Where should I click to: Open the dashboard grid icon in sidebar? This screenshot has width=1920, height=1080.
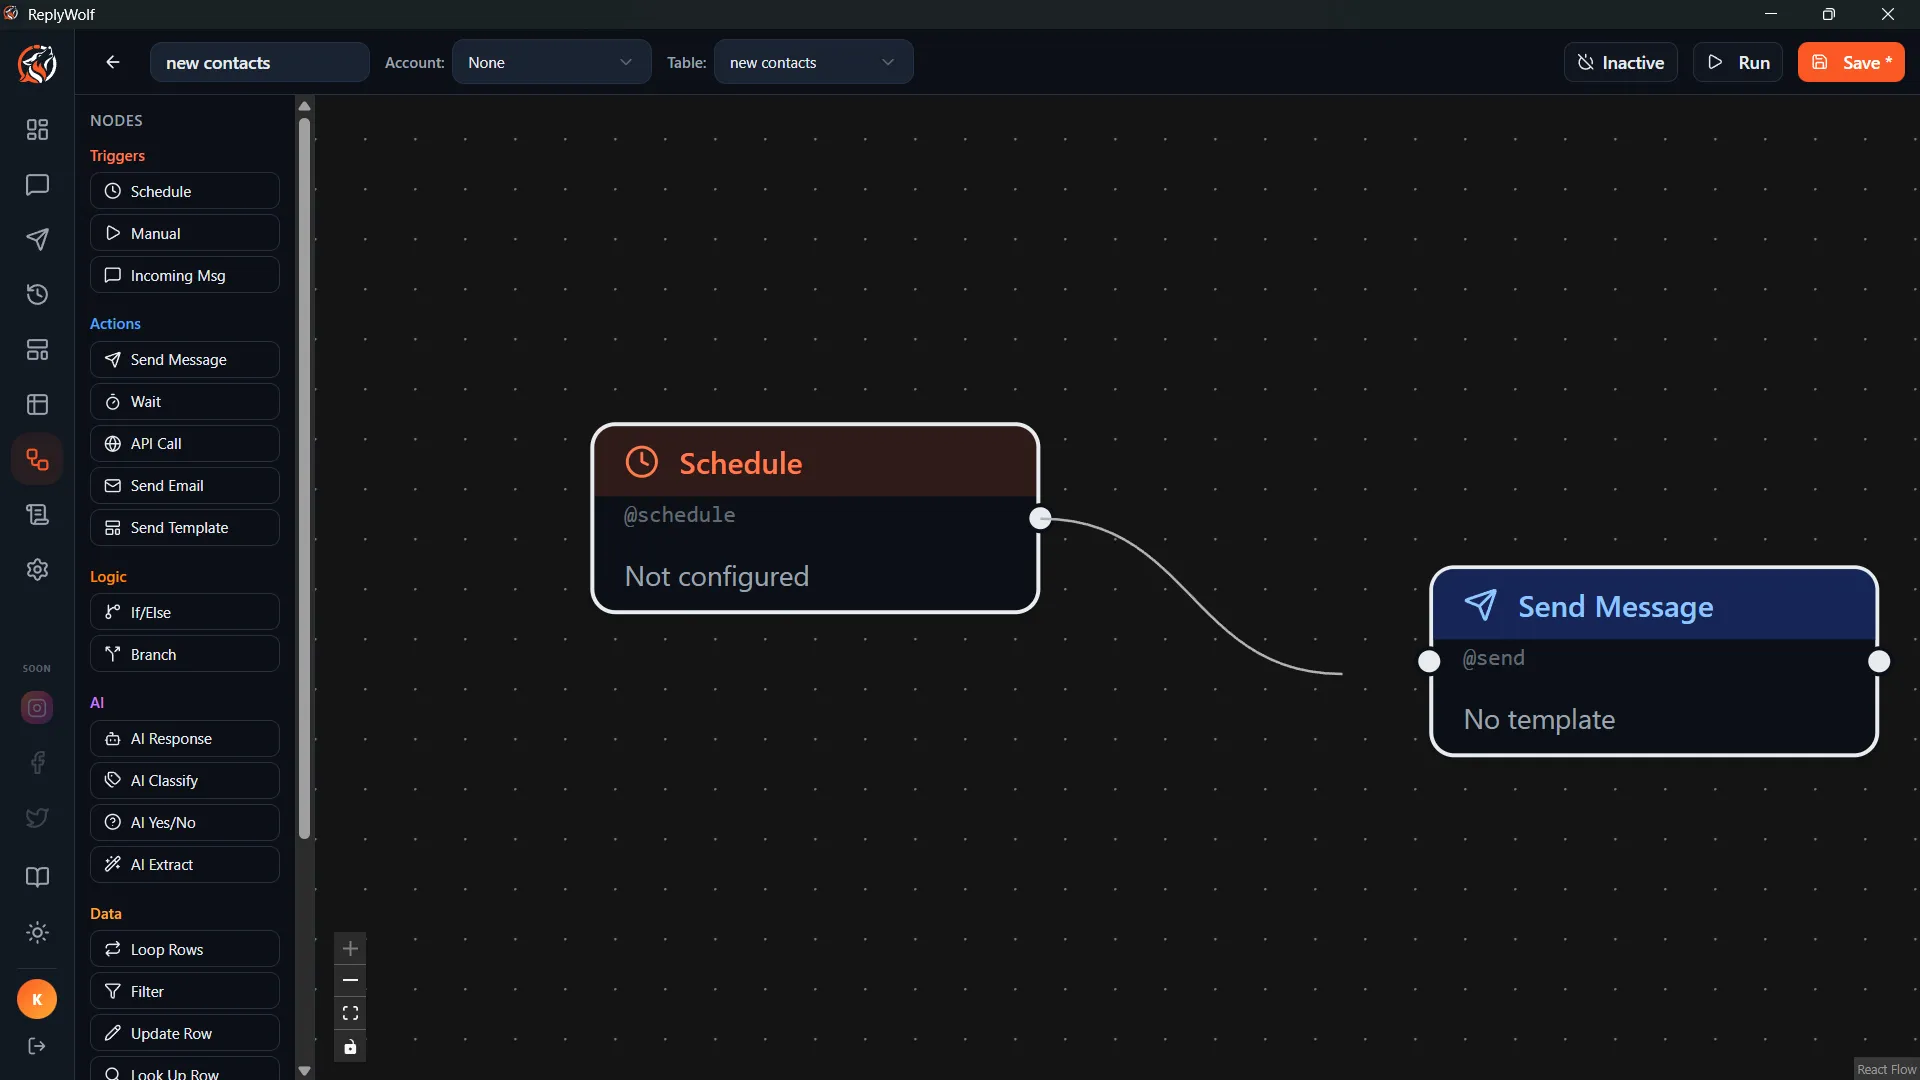[x=37, y=129]
